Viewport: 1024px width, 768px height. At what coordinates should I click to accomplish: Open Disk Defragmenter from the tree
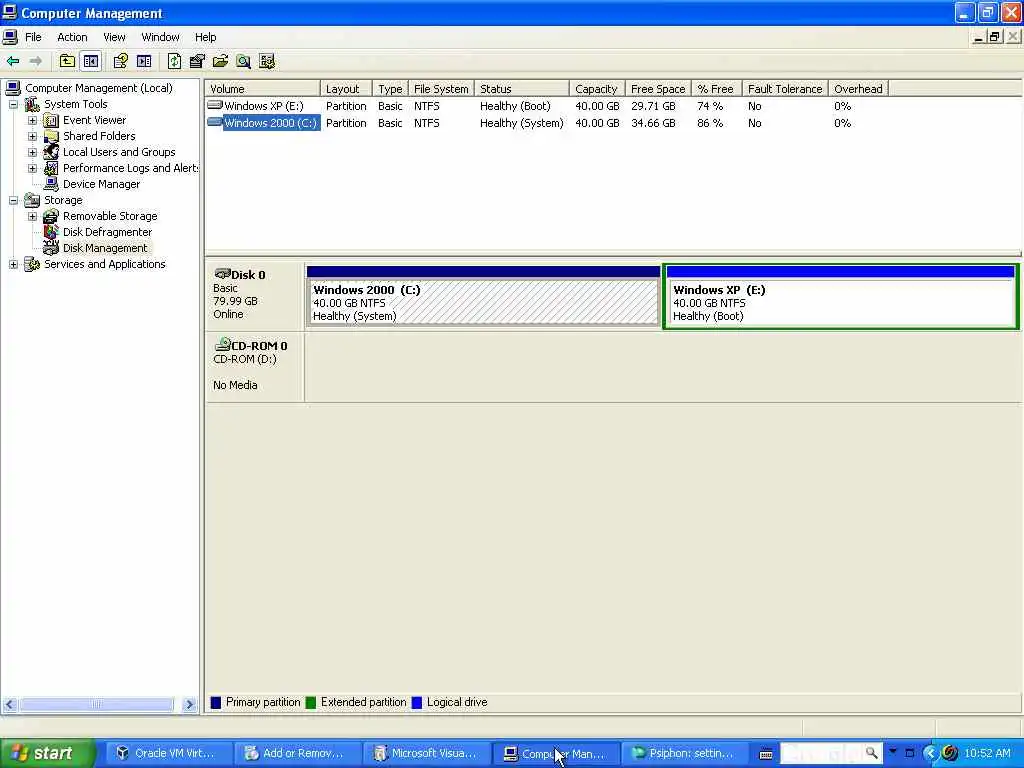pos(107,232)
